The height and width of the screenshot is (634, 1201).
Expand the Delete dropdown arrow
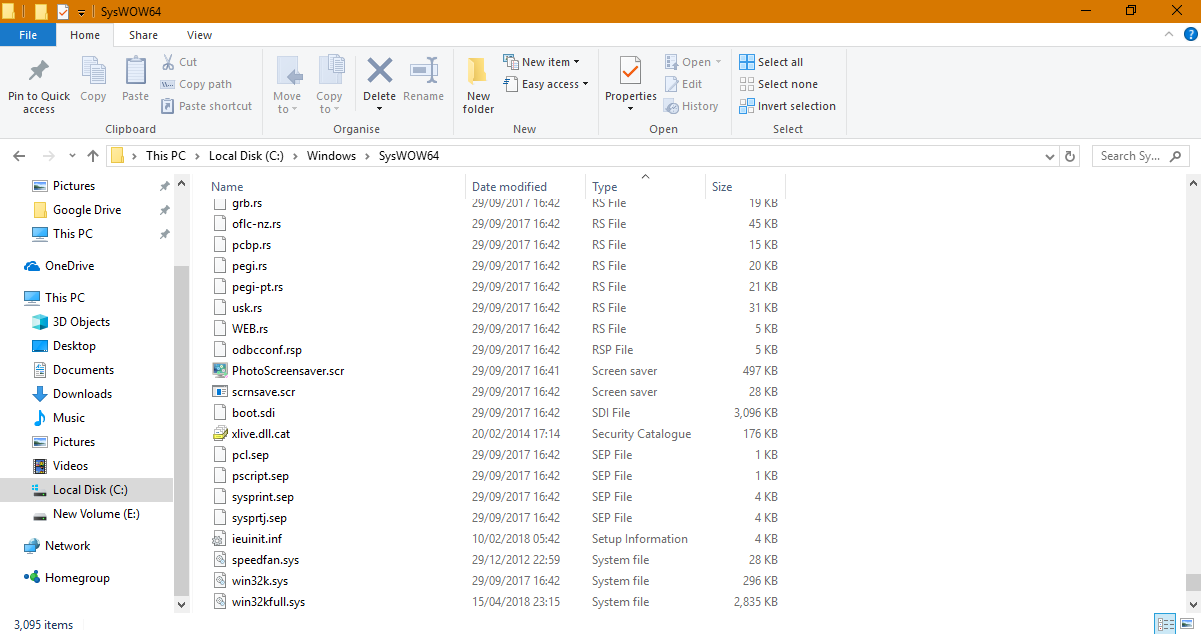379,108
